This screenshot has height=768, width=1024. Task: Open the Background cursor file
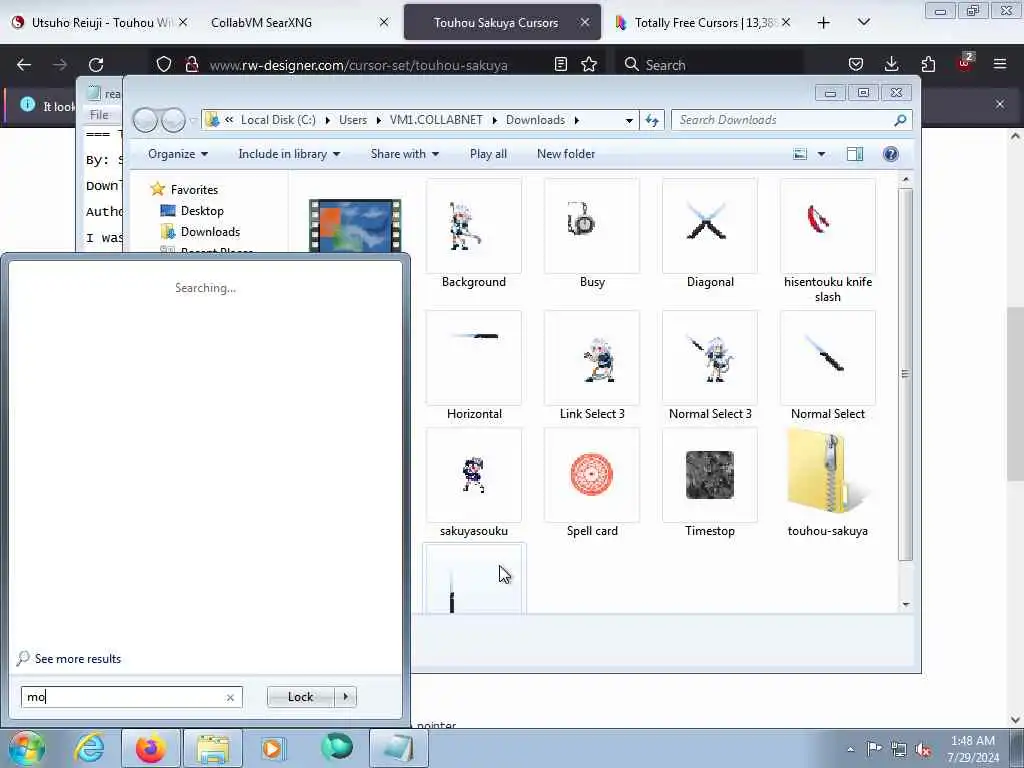(x=473, y=234)
